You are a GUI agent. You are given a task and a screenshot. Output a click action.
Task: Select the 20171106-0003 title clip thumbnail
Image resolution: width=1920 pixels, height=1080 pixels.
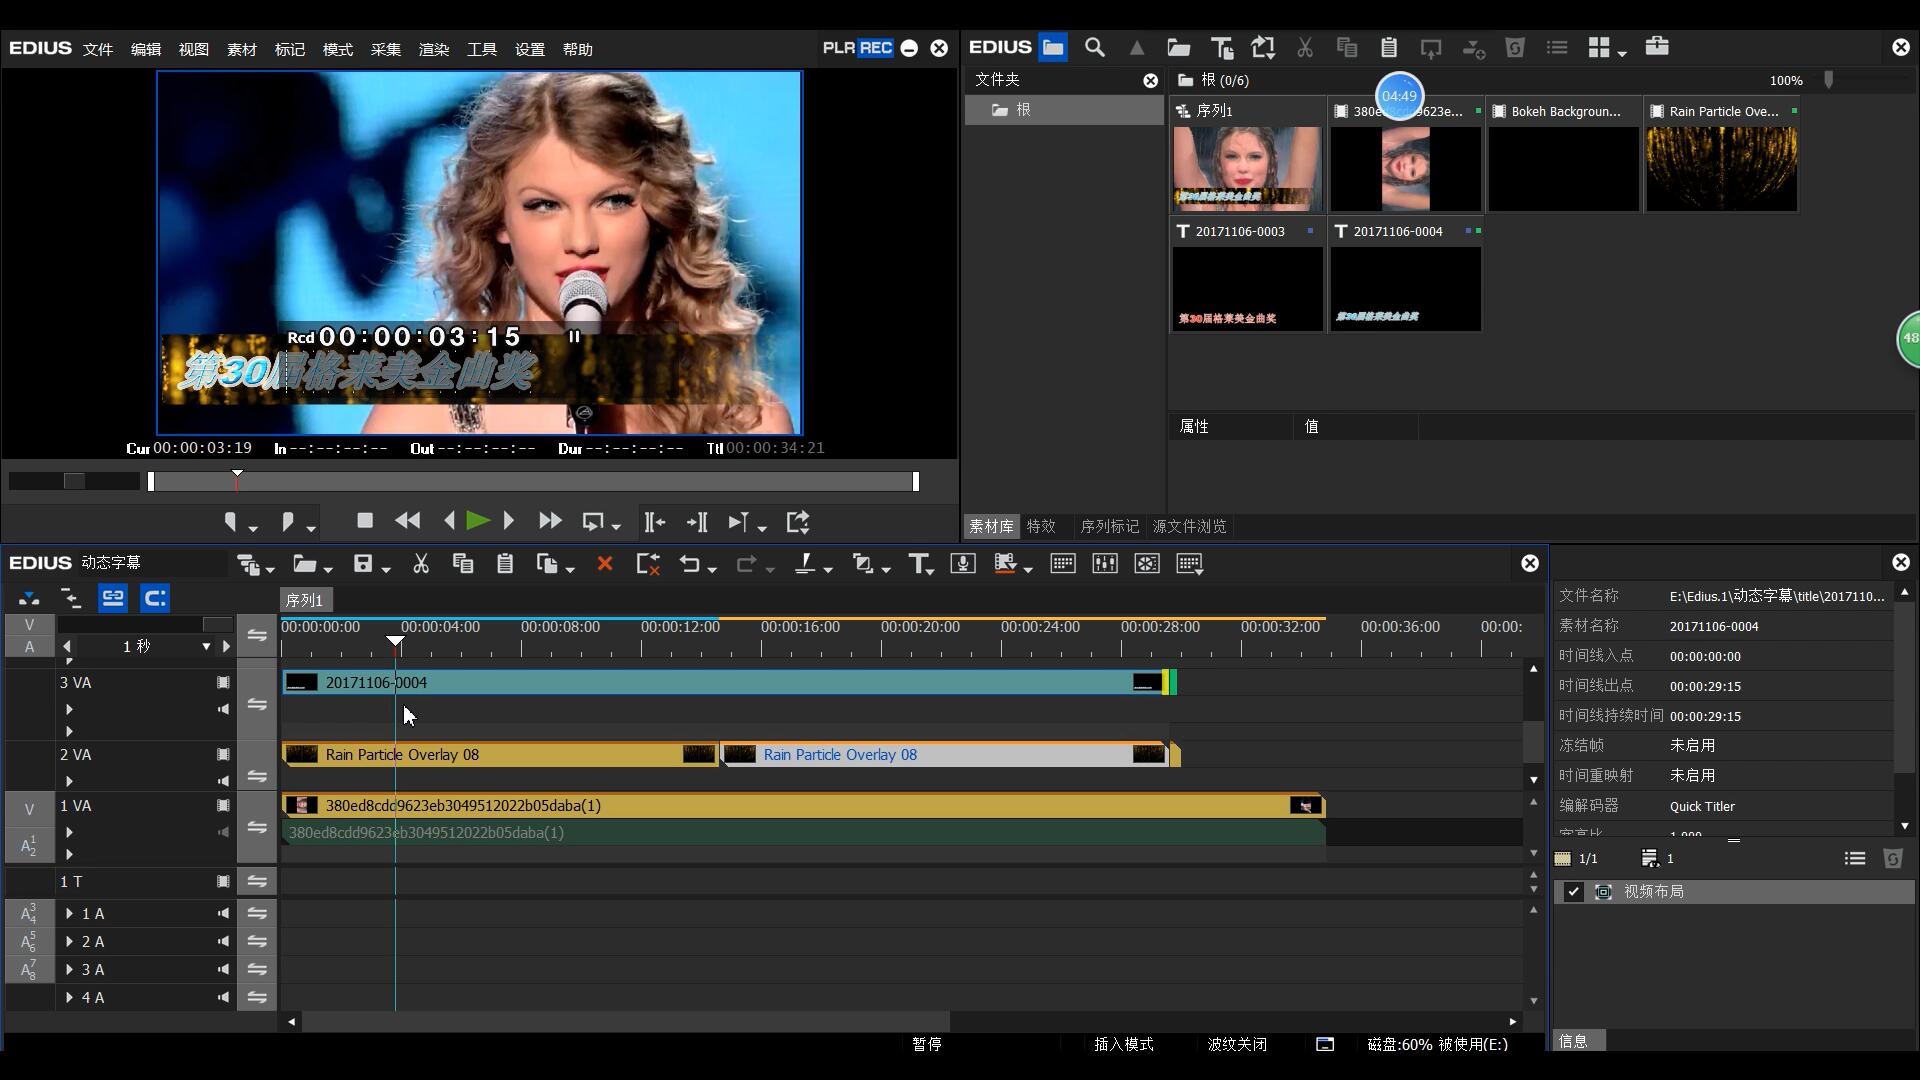point(1247,288)
